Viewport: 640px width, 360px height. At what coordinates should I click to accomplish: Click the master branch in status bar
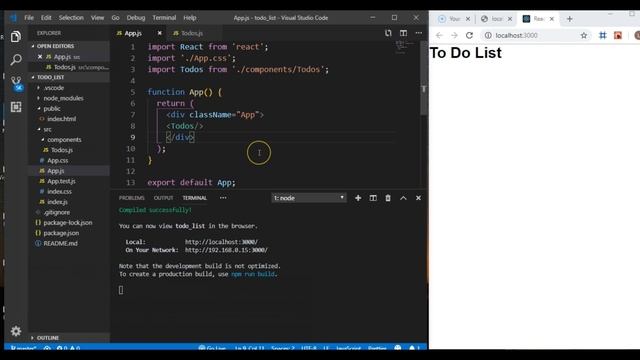tap(23, 348)
